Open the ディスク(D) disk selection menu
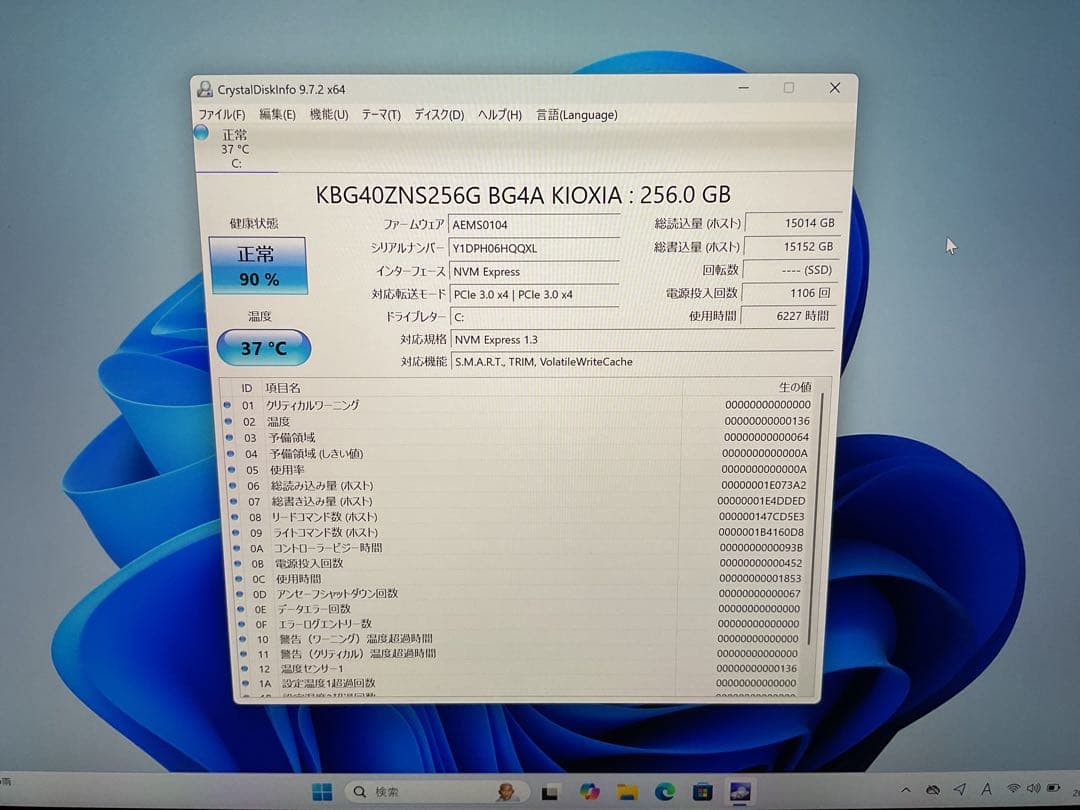The image size is (1080, 810). 437,115
